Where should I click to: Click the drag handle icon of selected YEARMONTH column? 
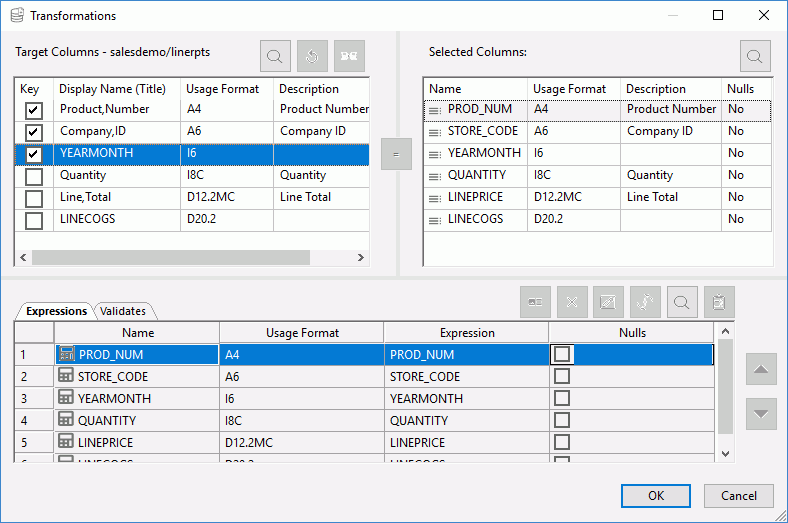(435, 154)
